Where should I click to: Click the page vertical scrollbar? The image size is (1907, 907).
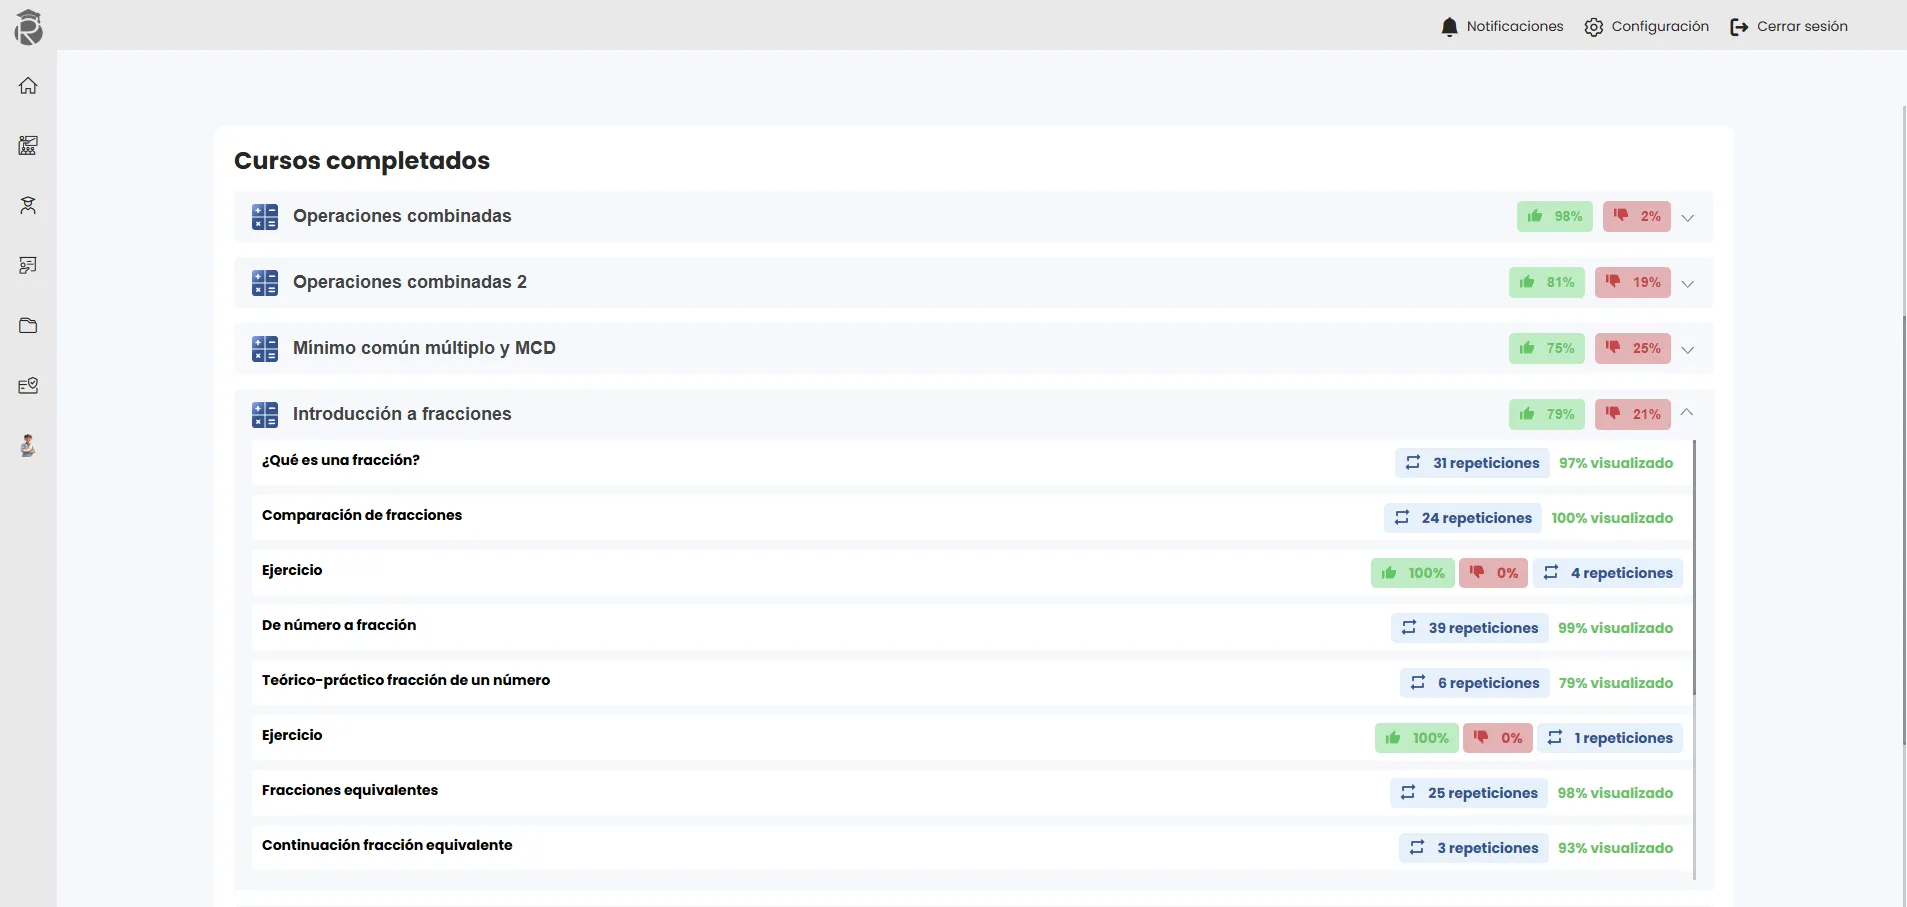pyautogui.click(x=1903, y=500)
